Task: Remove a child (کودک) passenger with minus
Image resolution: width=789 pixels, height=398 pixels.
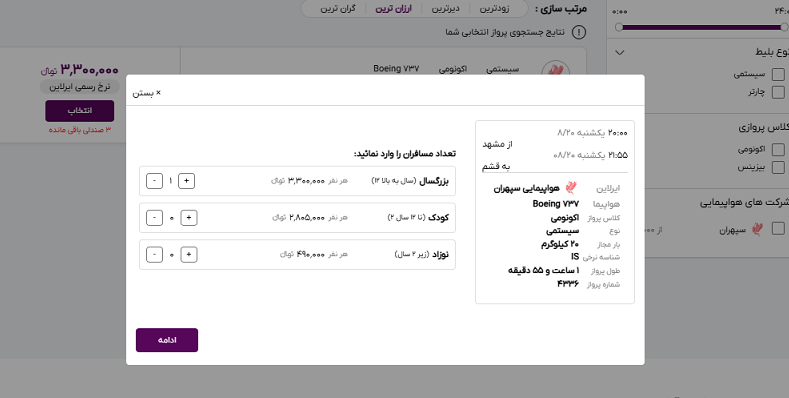Action: click(154, 217)
